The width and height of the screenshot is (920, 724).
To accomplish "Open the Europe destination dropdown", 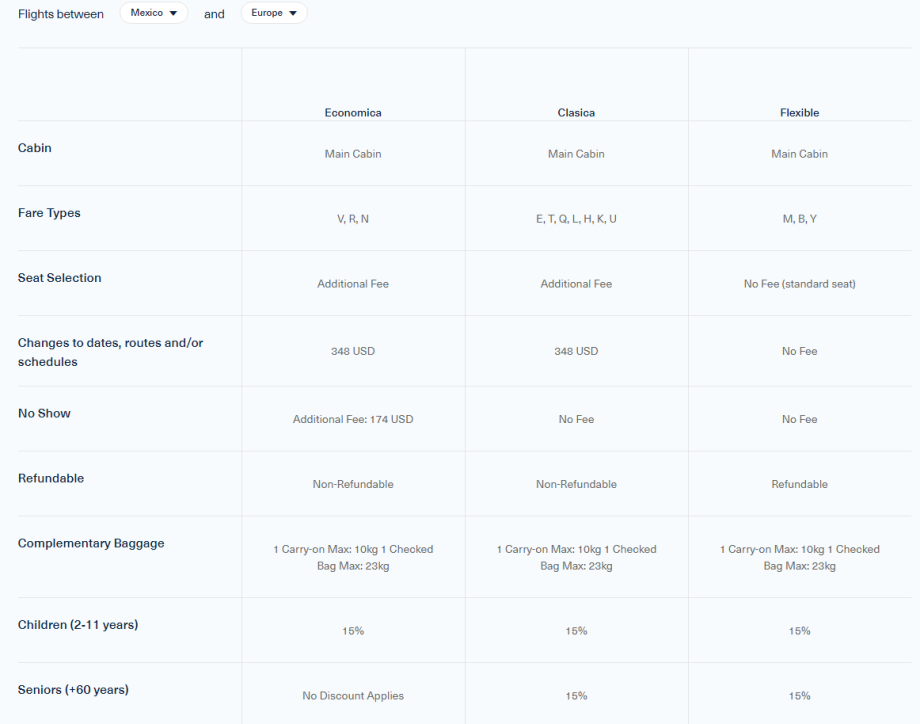I will coord(274,13).
